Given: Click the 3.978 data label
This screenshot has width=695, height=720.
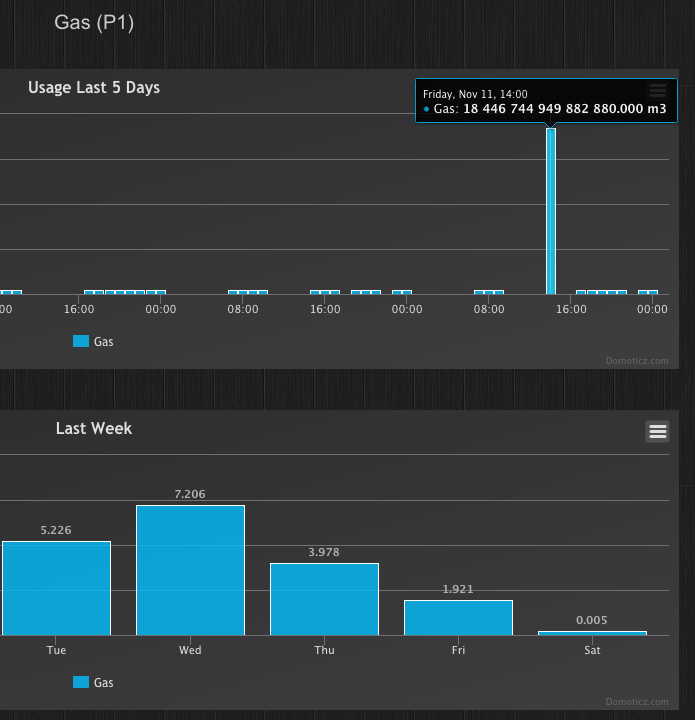Looking at the screenshot, I should point(324,552).
